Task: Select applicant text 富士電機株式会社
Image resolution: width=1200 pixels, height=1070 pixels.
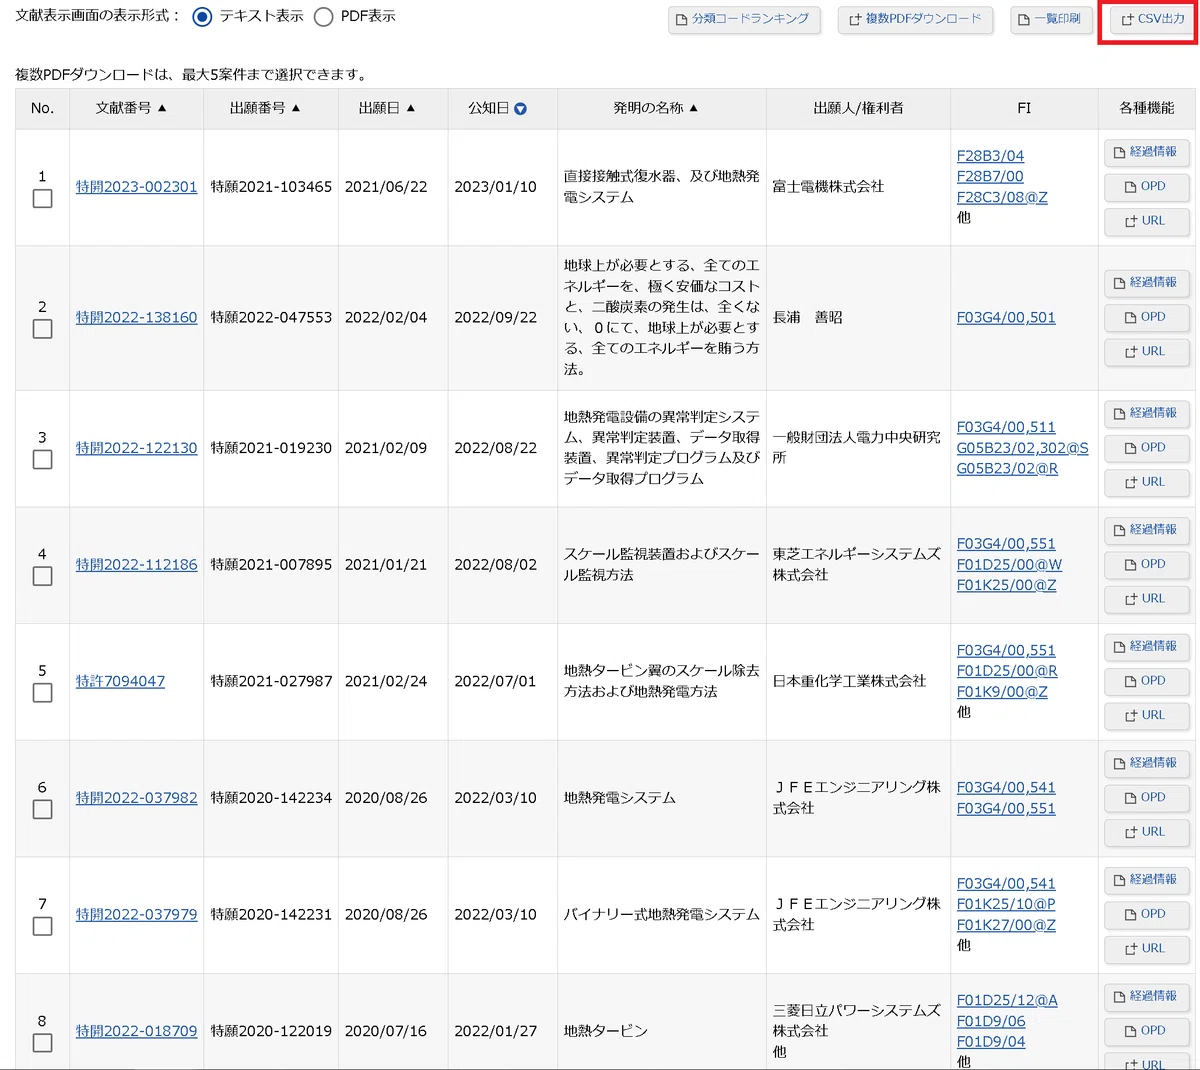Action: 828,187
